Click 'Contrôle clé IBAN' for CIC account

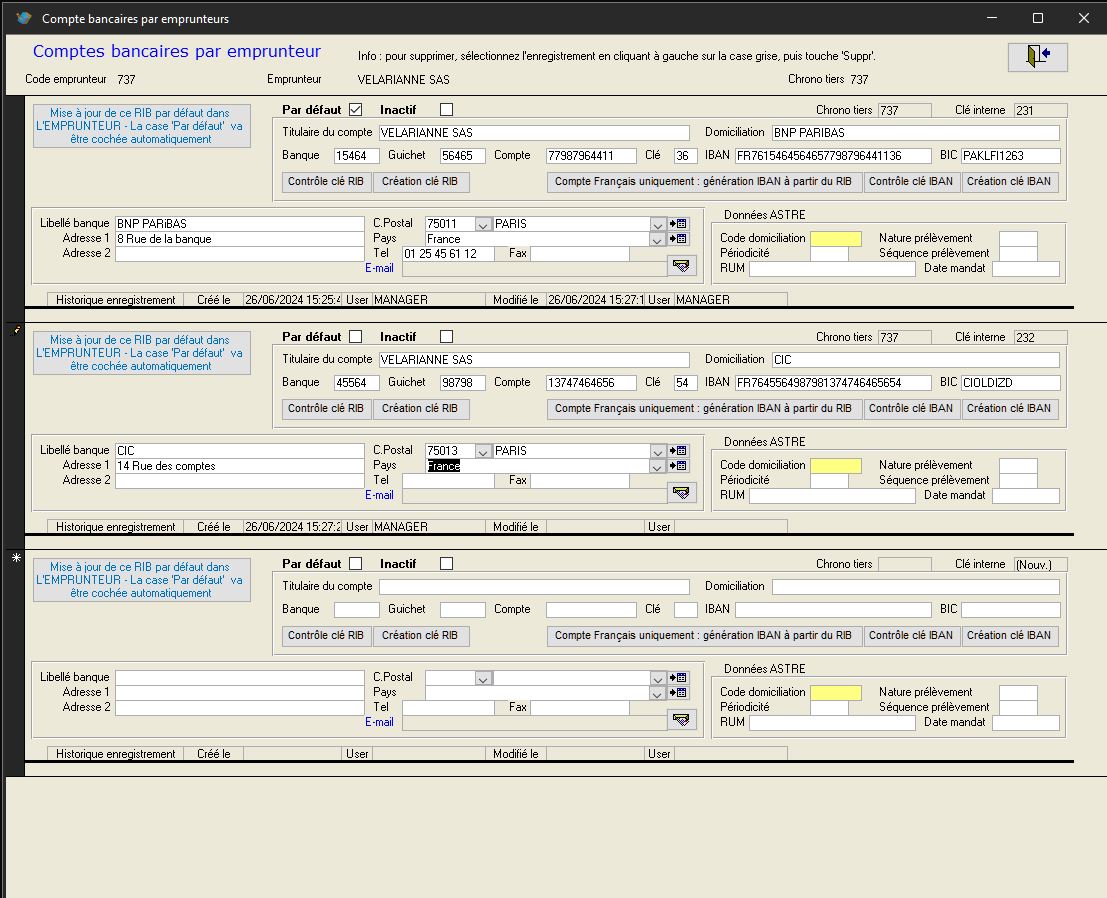coord(911,409)
